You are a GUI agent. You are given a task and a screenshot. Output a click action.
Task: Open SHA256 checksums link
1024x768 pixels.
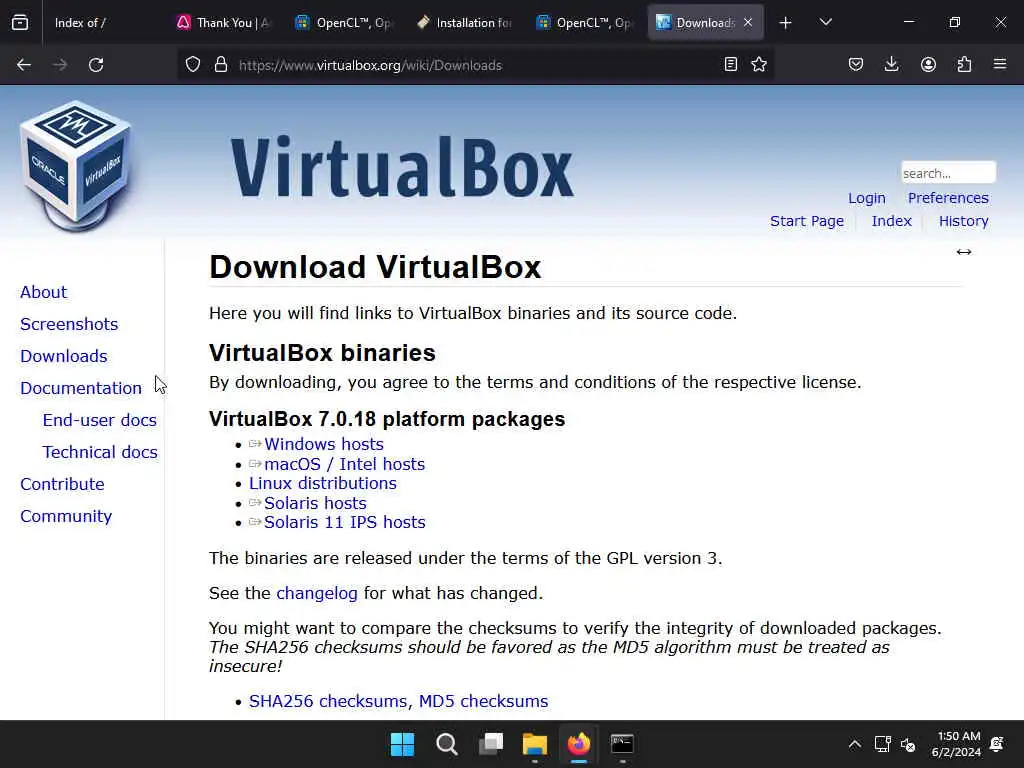[x=330, y=701]
